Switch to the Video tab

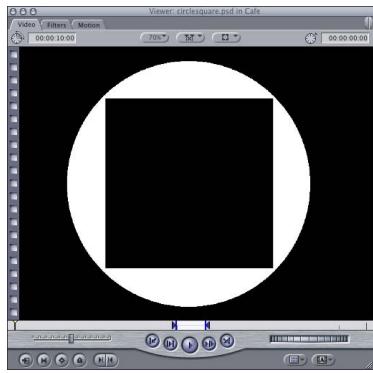click(x=26, y=25)
